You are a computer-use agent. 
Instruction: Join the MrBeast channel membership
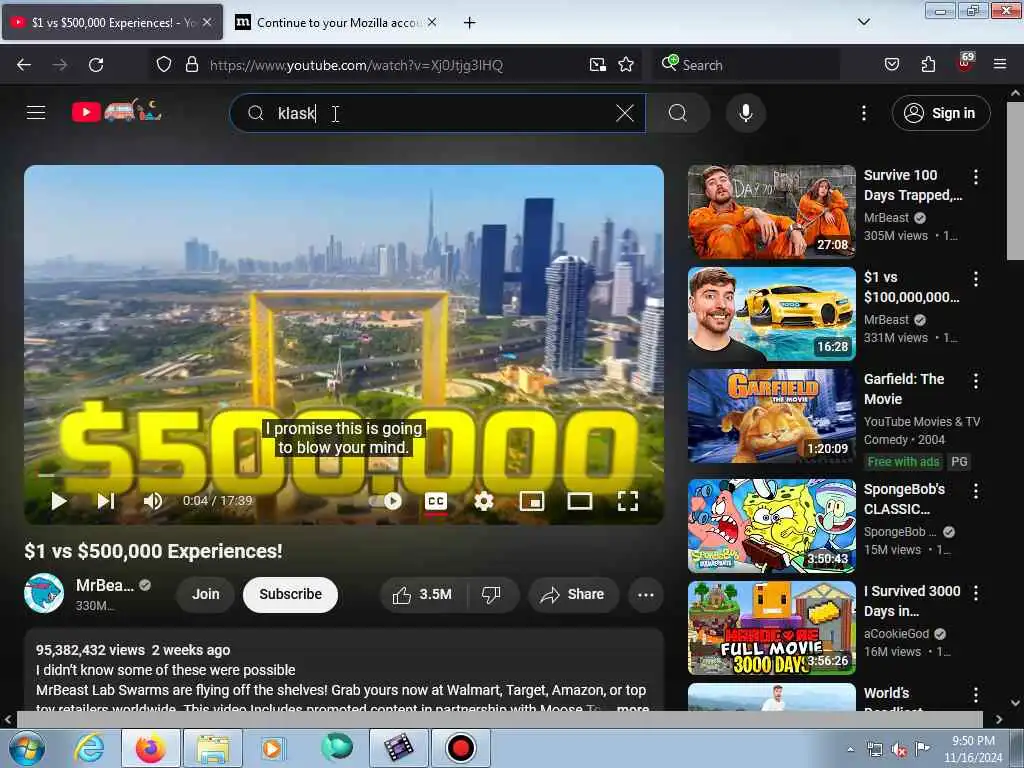tap(205, 594)
